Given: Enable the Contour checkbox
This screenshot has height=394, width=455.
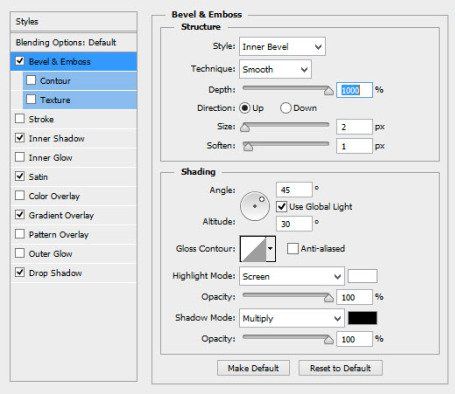Looking at the screenshot, I should pyautogui.click(x=31, y=80).
